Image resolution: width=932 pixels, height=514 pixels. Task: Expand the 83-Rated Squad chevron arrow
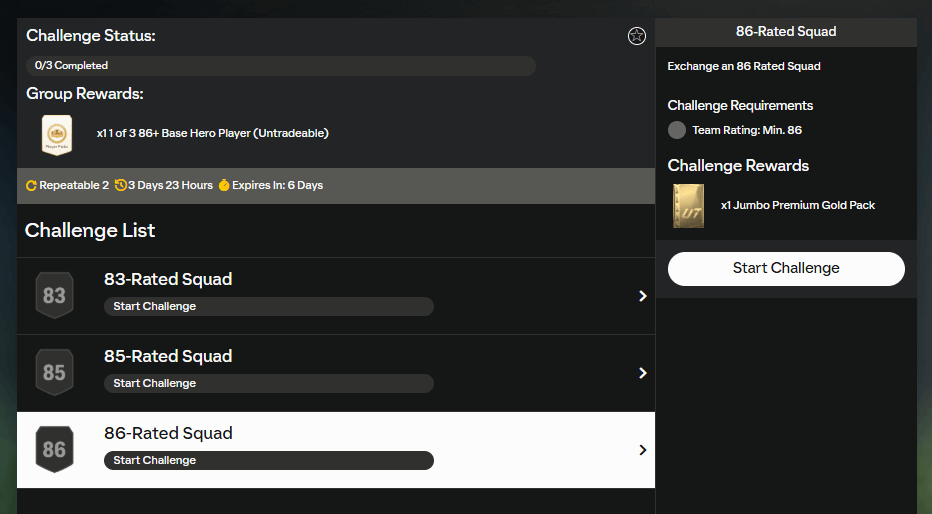(x=642, y=296)
